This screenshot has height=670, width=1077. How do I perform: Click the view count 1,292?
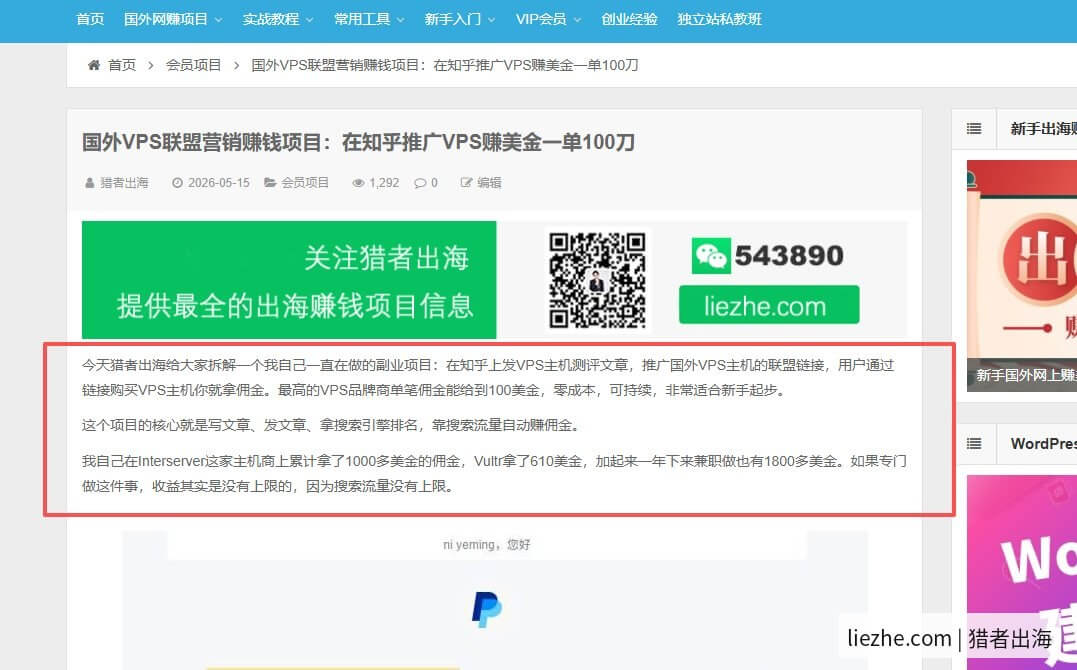coord(384,183)
